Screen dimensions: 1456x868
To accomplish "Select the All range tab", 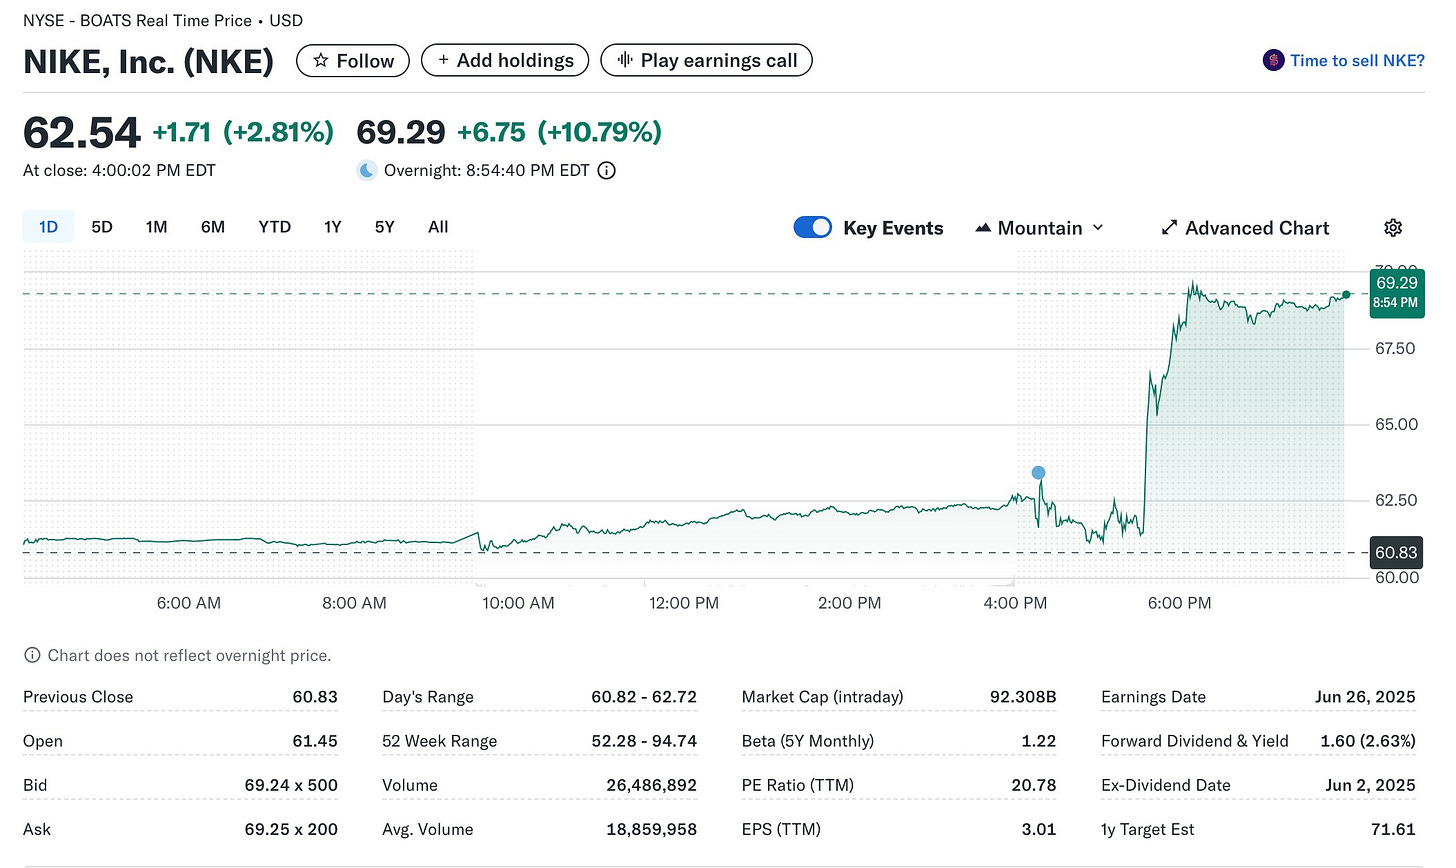I will 438,227.
